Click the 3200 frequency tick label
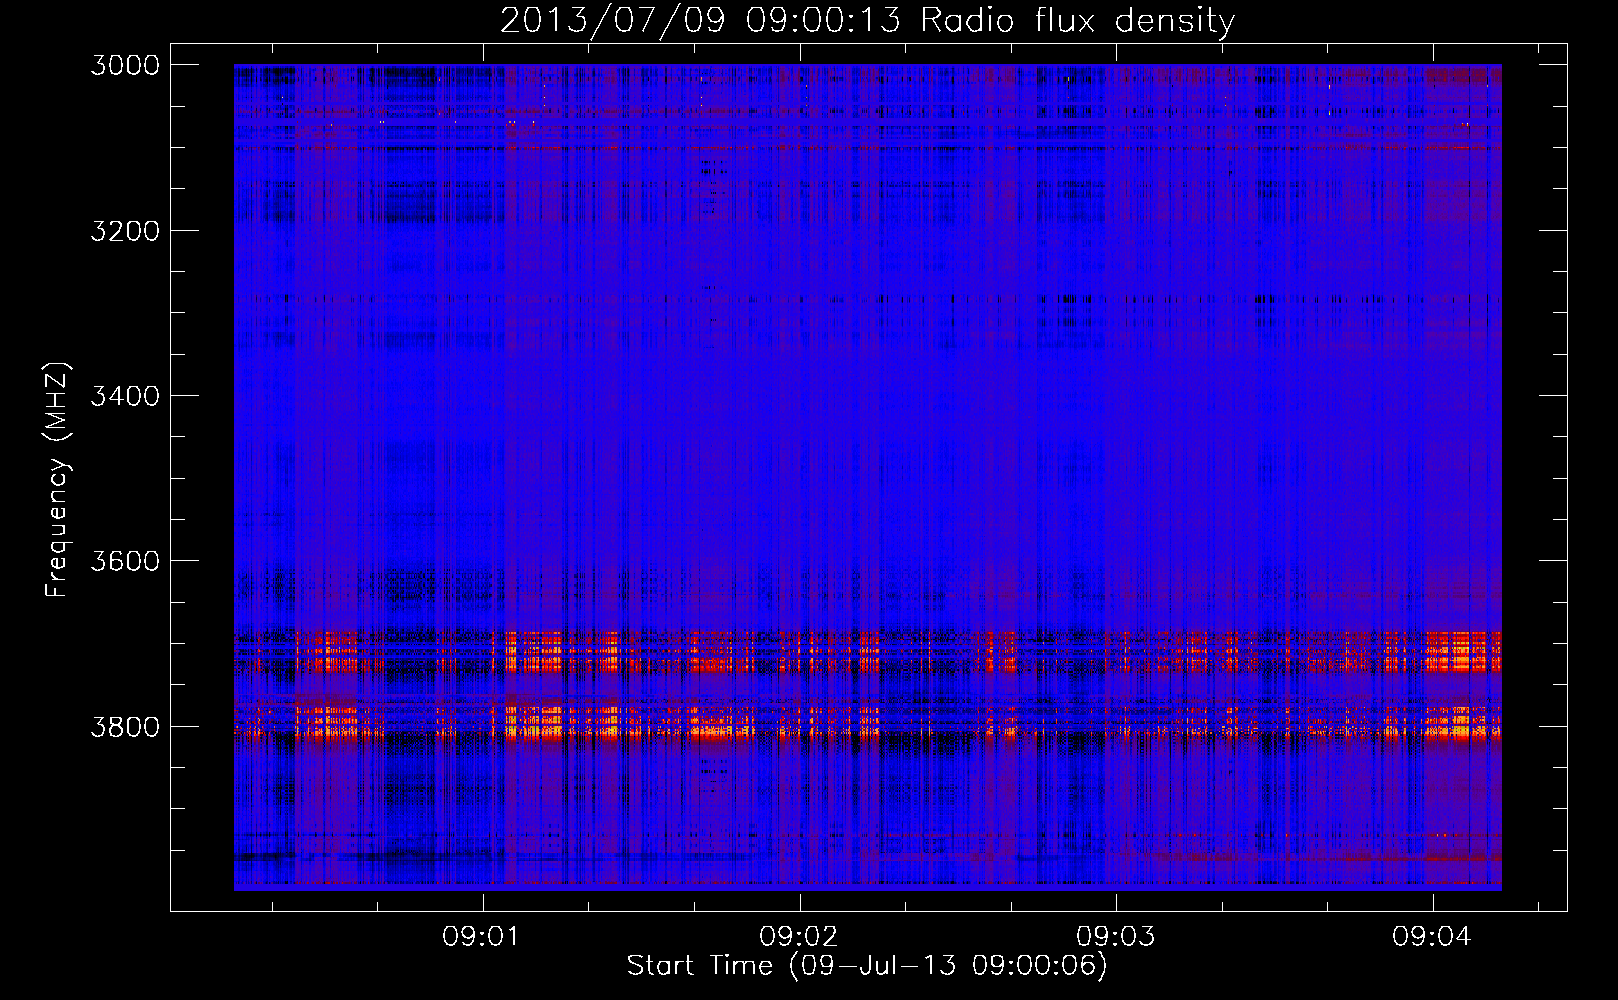This screenshot has height=1000, width=1618. click(x=125, y=231)
